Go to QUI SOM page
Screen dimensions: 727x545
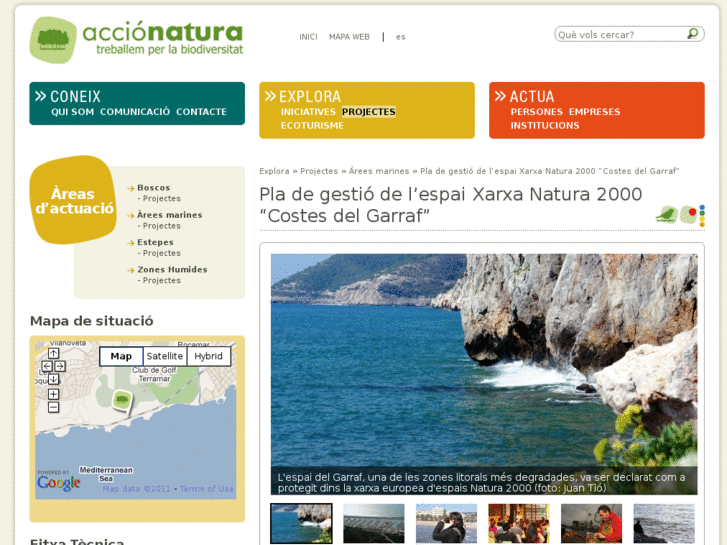[72, 112]
